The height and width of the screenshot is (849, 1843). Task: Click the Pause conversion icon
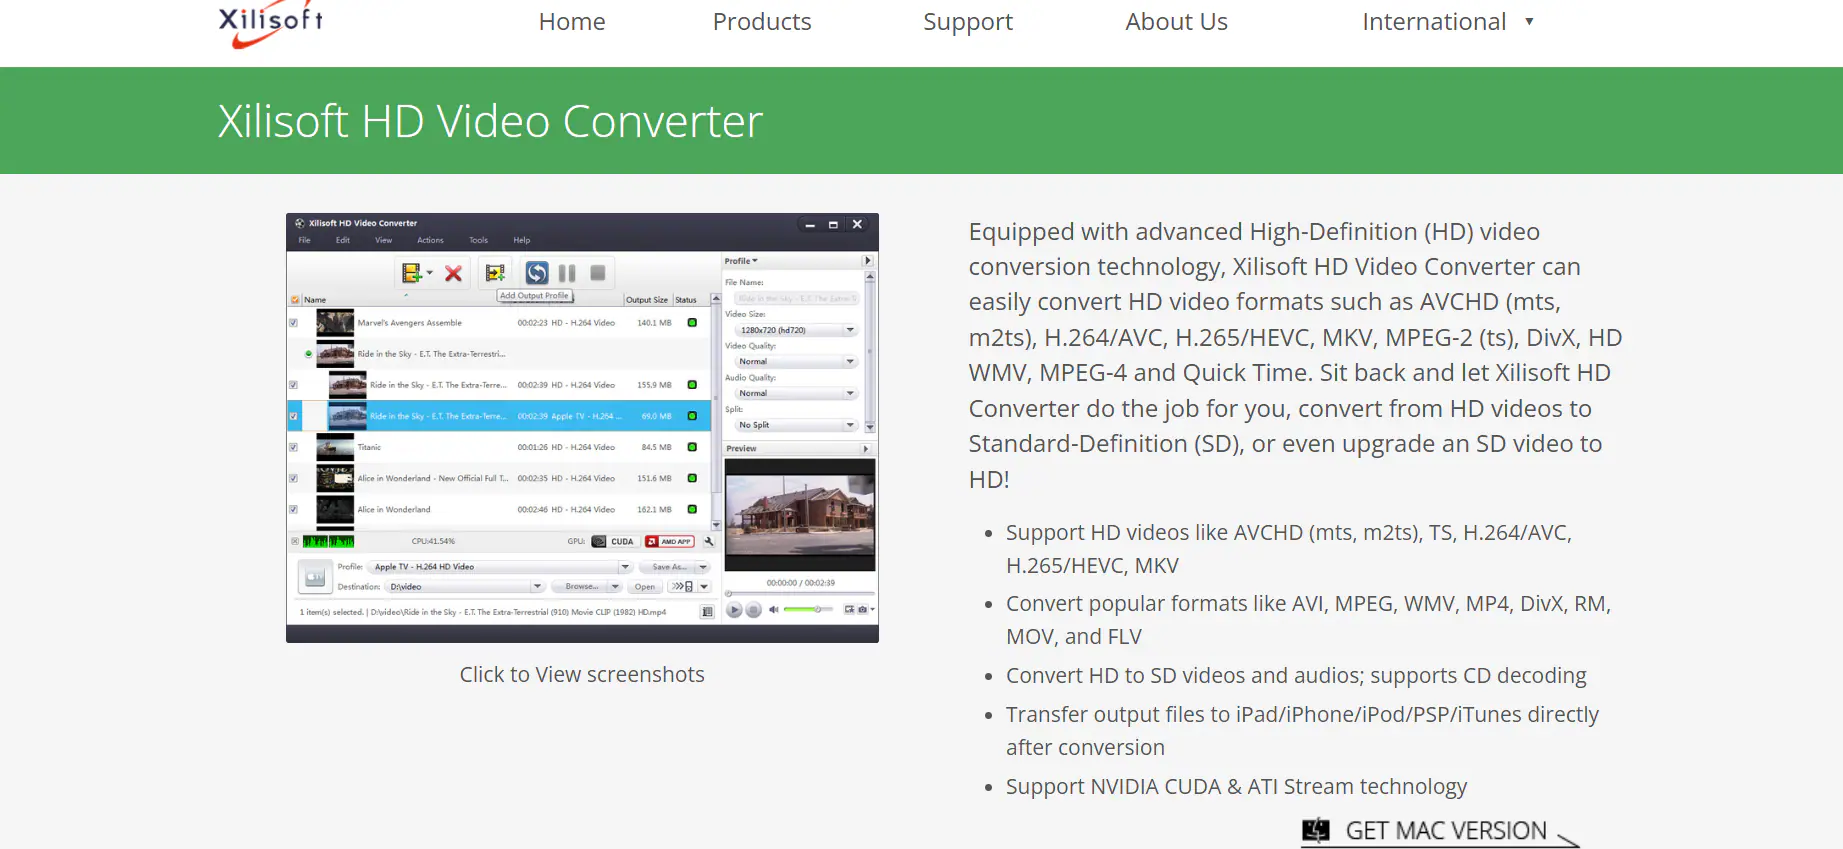(x=567, y=273)
